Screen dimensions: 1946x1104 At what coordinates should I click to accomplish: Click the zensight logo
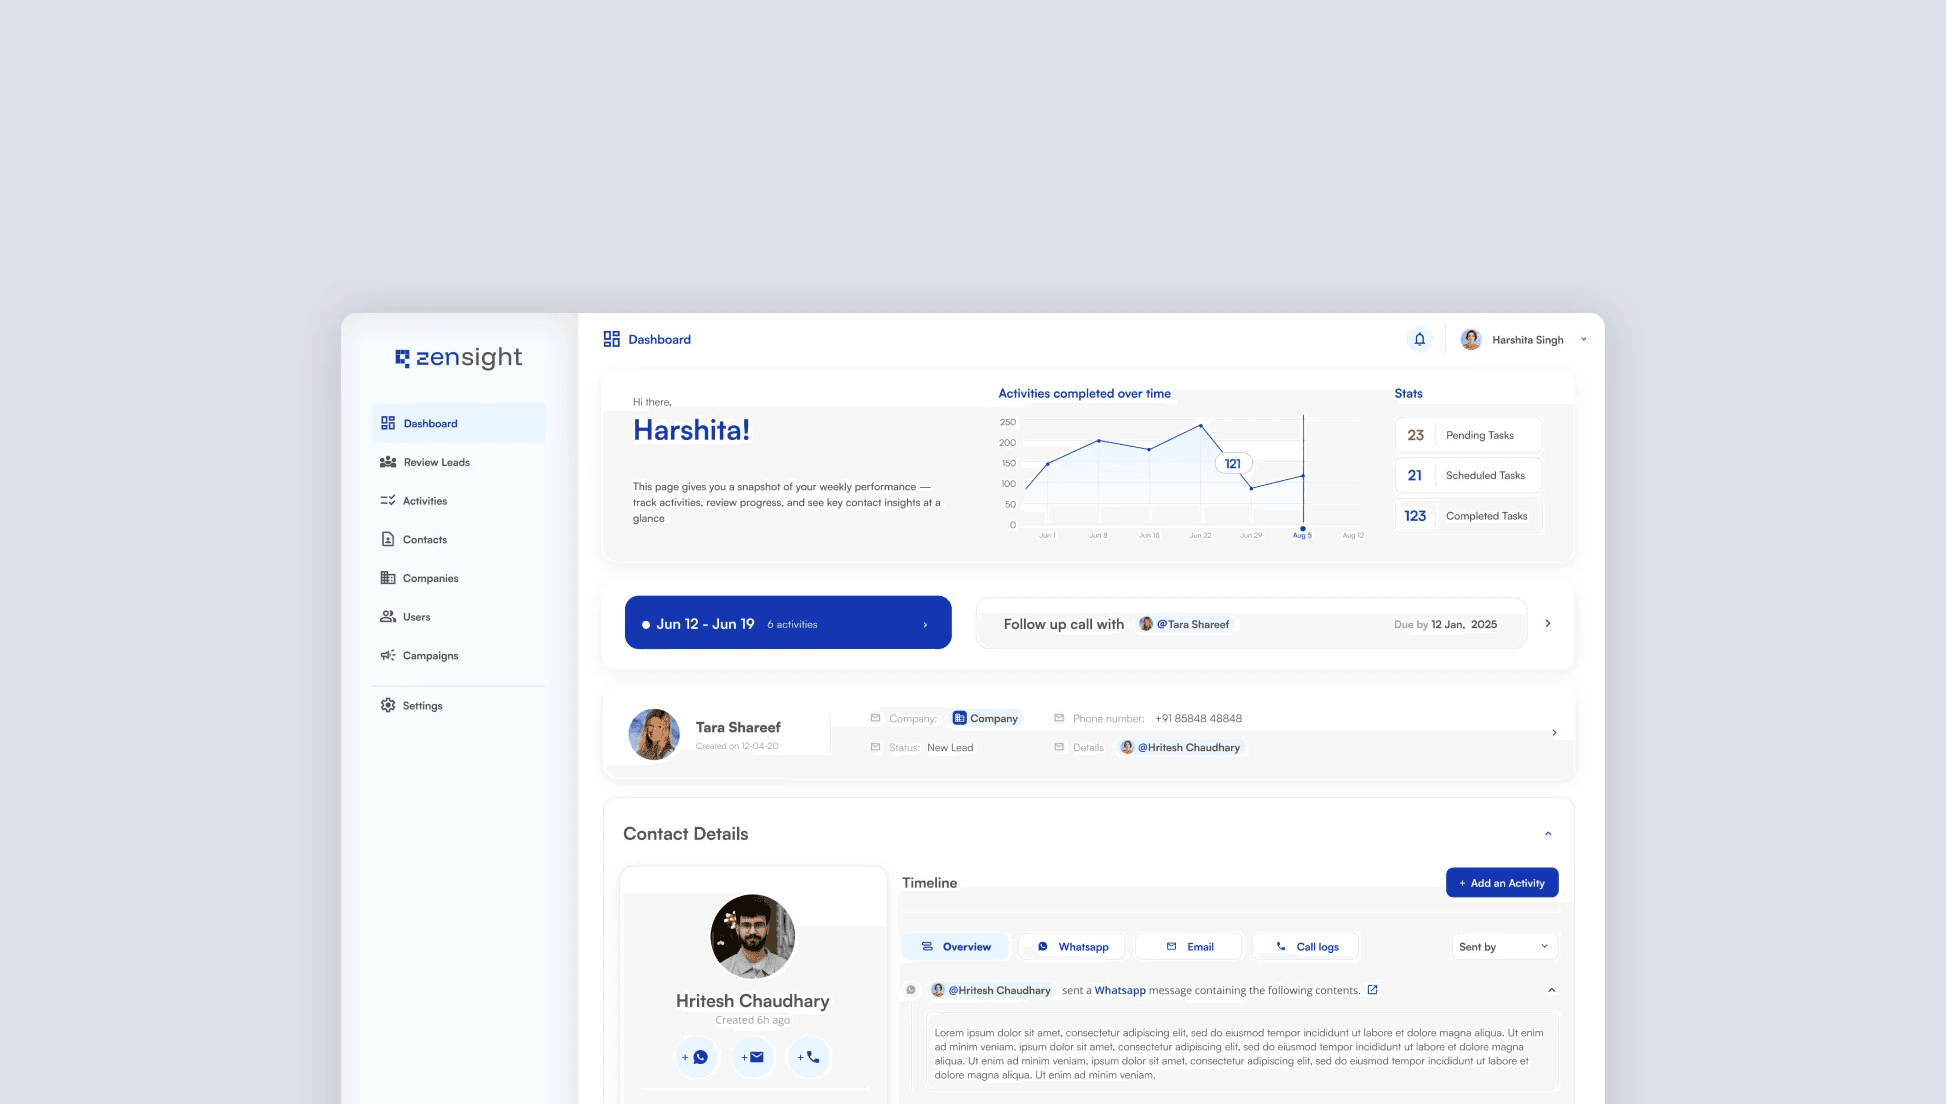(459, 357)
